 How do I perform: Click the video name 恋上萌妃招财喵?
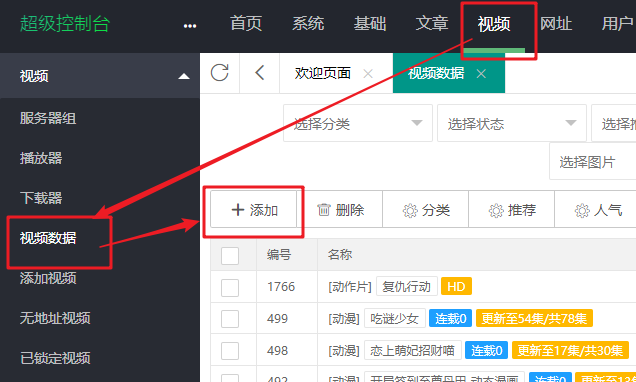[x=413, y=350]
